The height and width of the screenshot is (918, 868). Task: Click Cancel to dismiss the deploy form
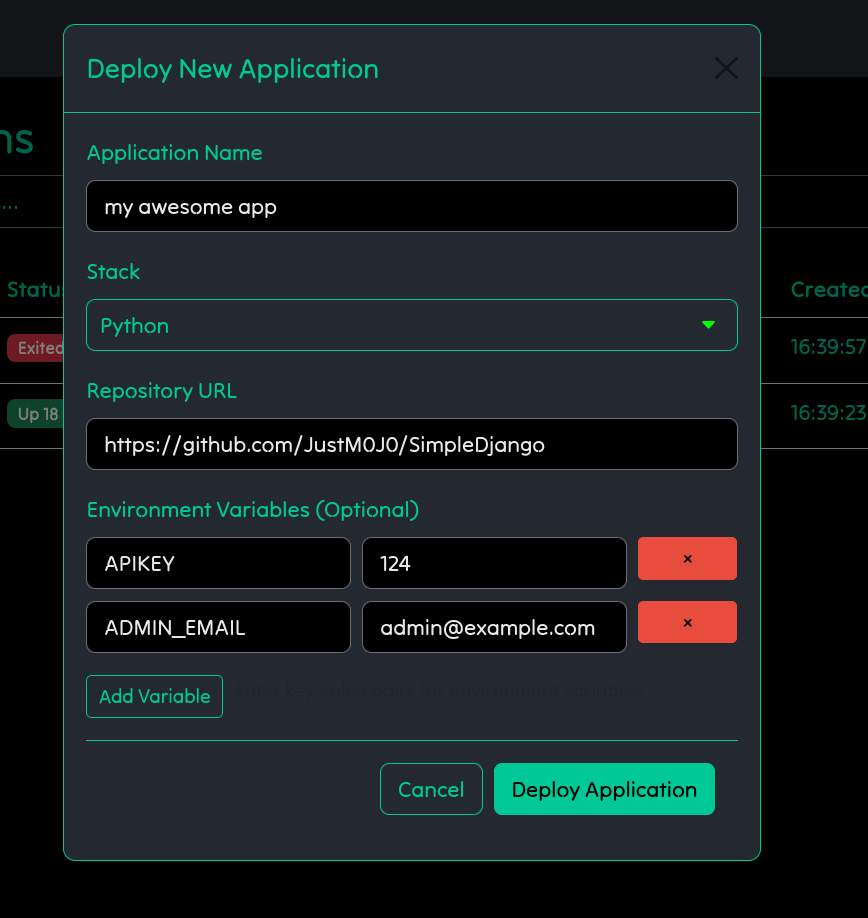431,789
